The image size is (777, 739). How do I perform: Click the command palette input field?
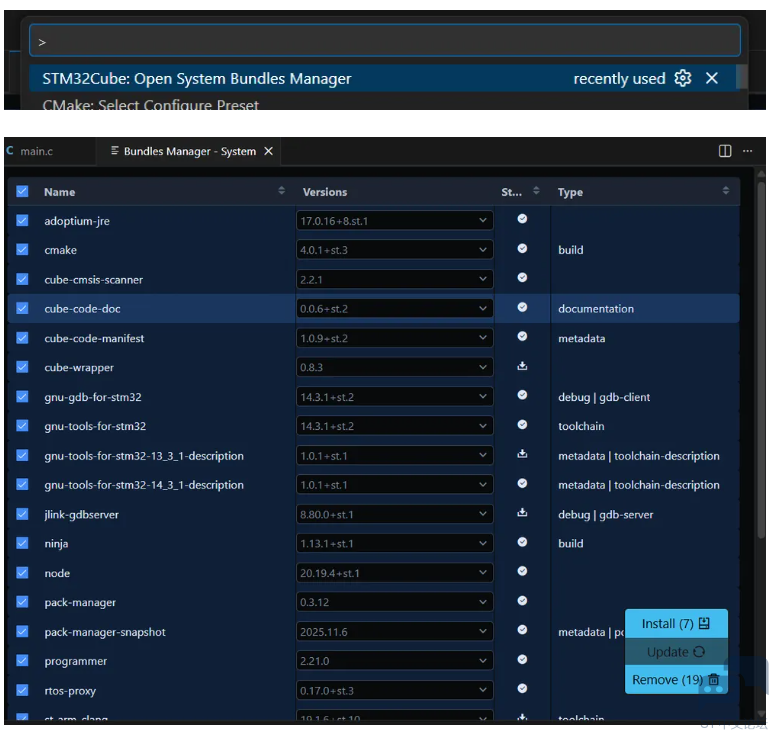tap(385, 41)
